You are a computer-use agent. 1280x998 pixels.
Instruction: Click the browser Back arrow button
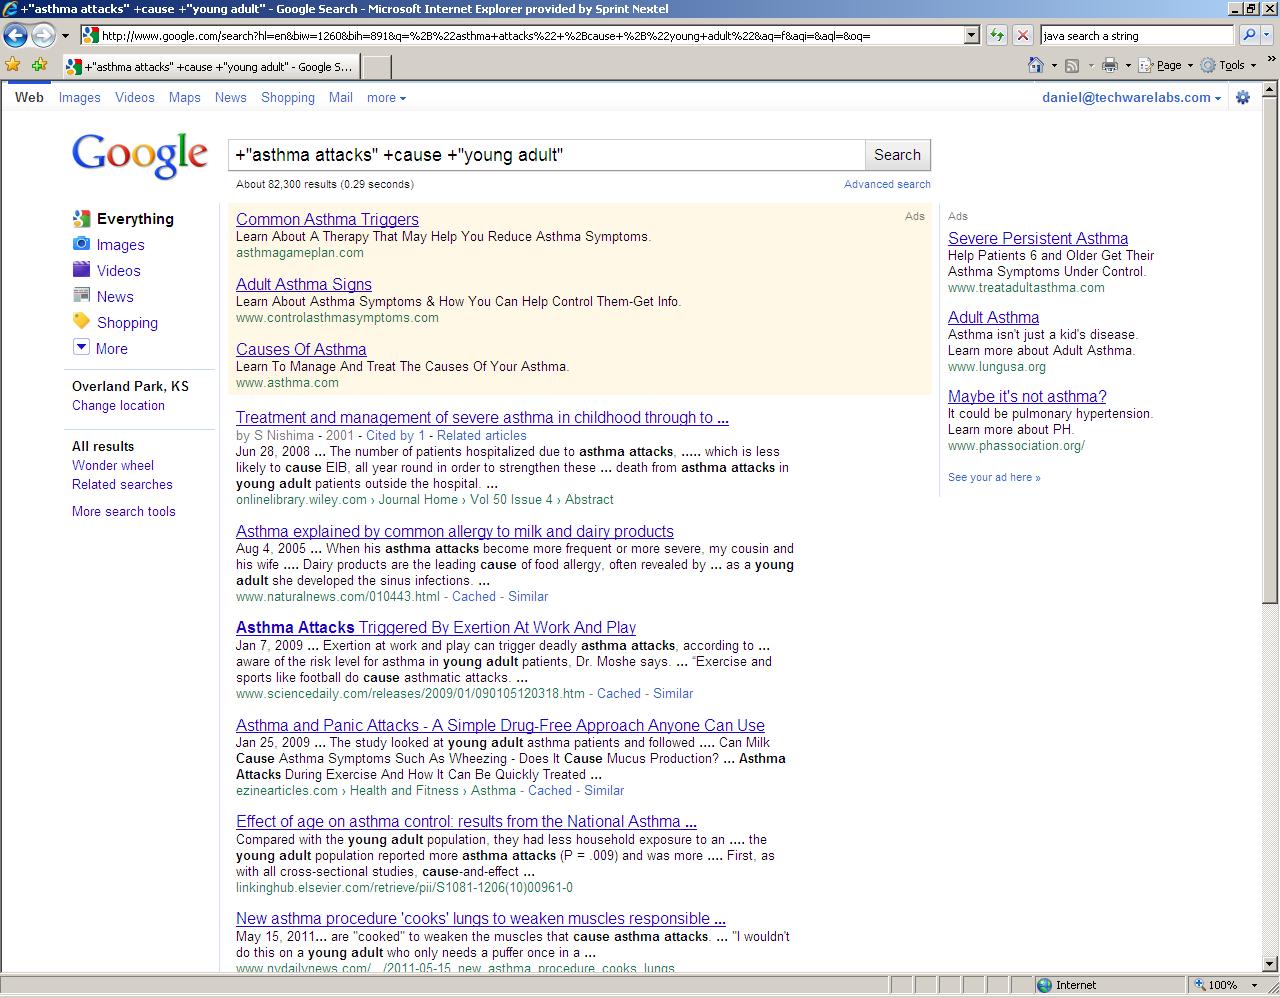[15, 35]
